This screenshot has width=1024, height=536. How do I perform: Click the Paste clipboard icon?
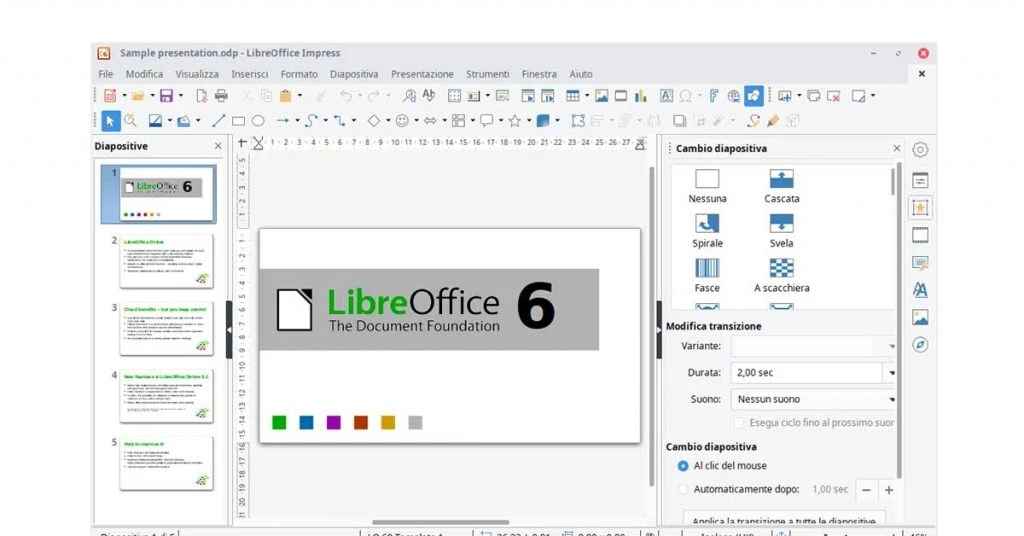tap(285, 96)
